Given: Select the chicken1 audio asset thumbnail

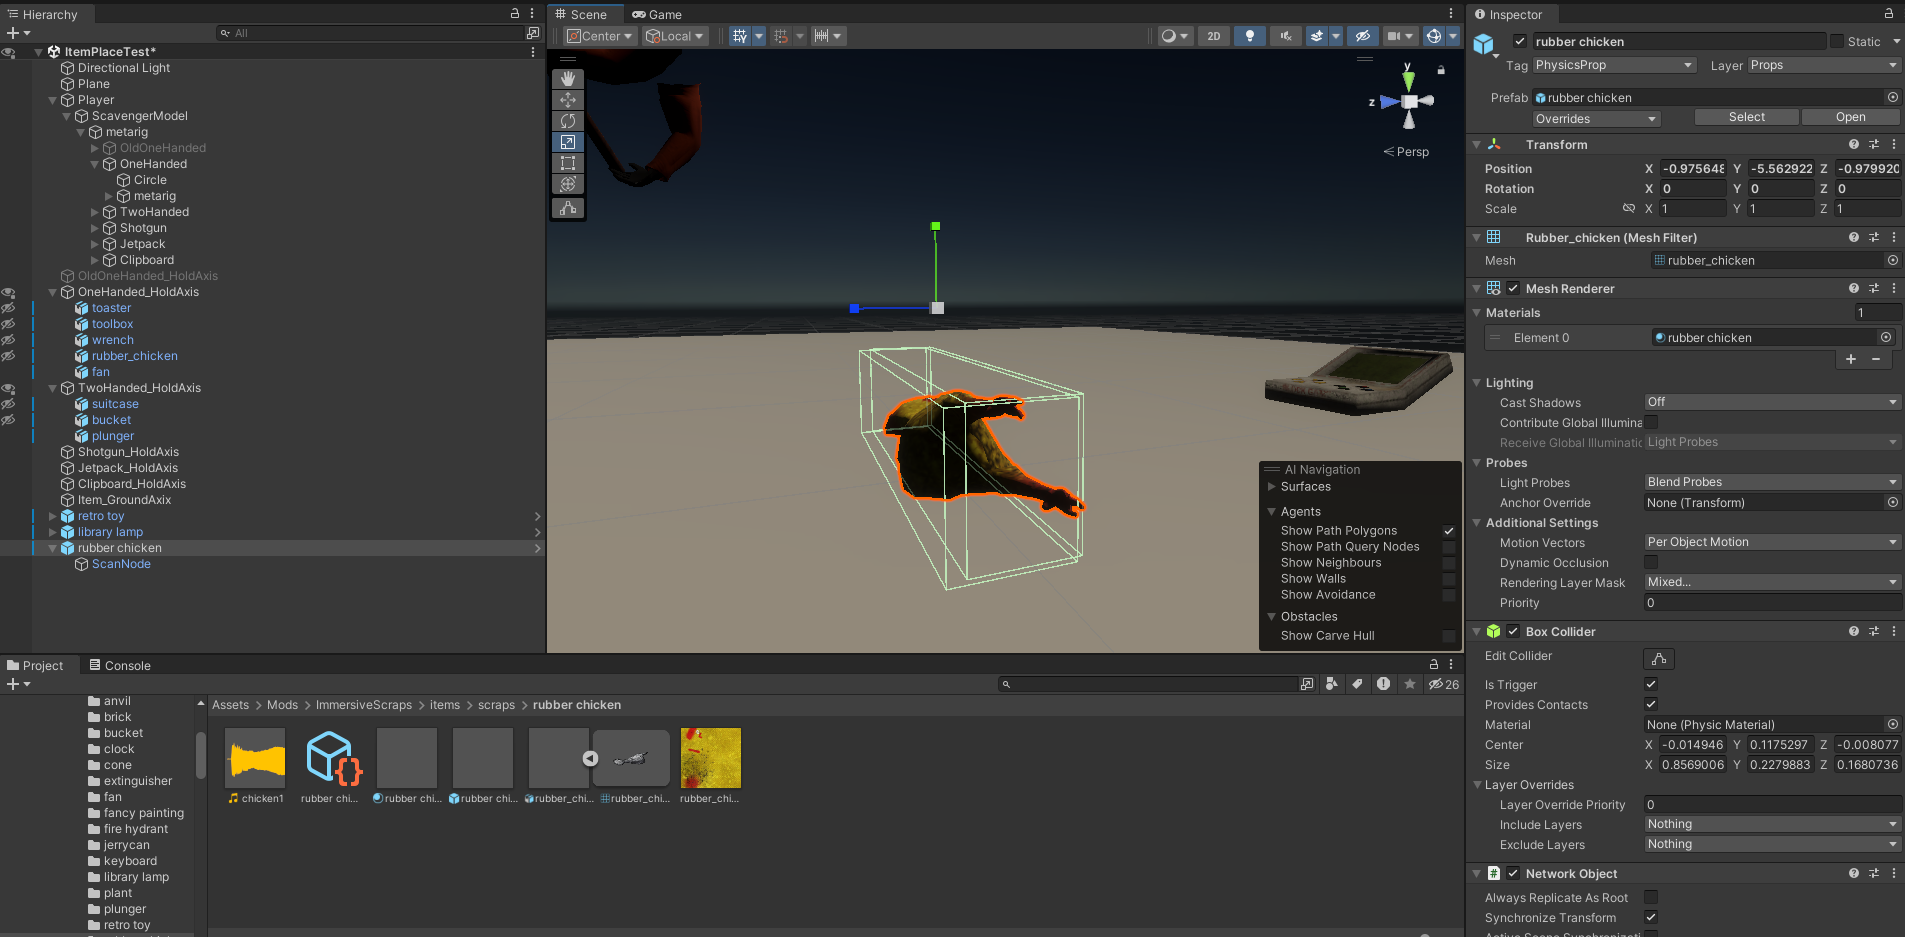Looking at the screenshot, I should click(x=255, y=759).
